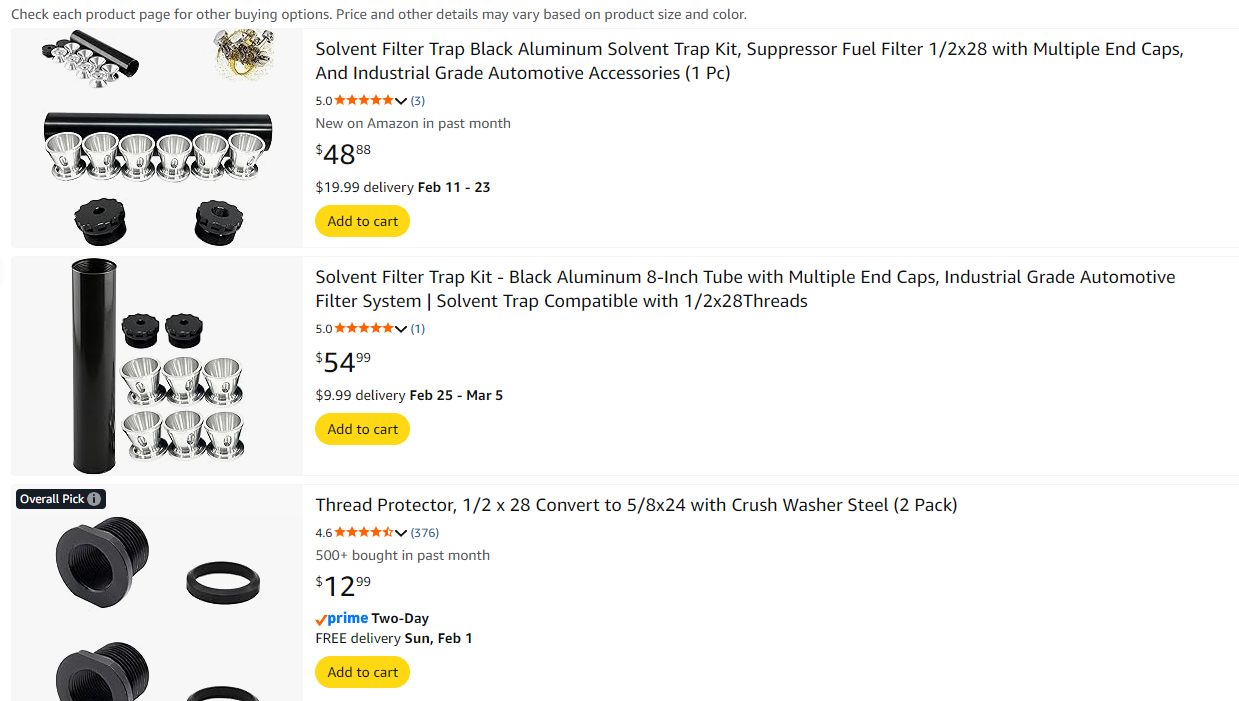
Task: Add the Thread Protector to cart
Action: [362, 672]
